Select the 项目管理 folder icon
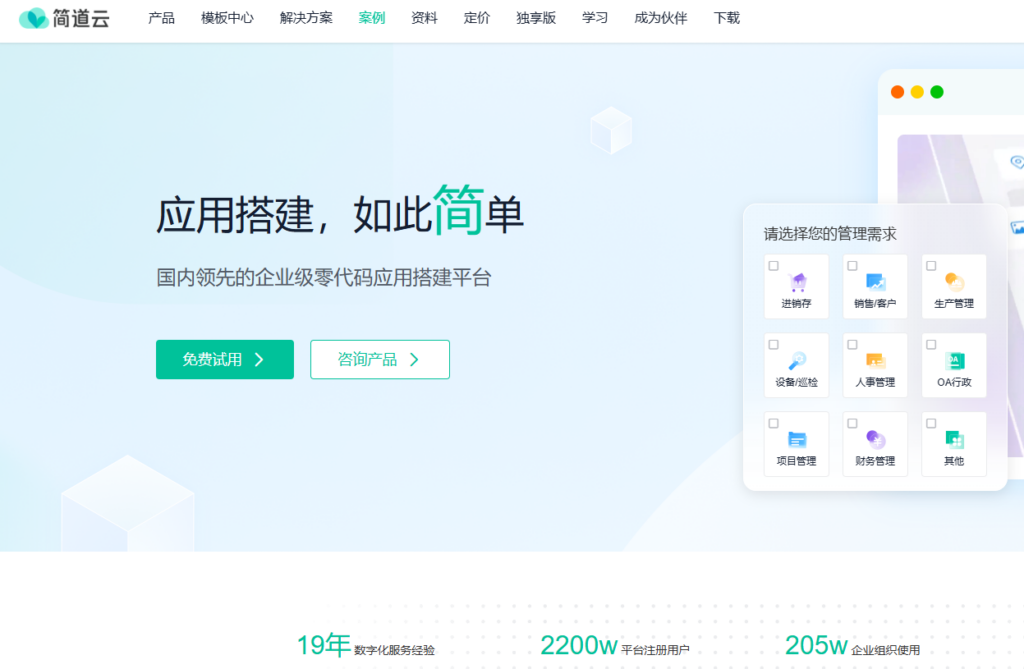Image resolution: width=1024 pixels, height=669 pixels. 797,440
